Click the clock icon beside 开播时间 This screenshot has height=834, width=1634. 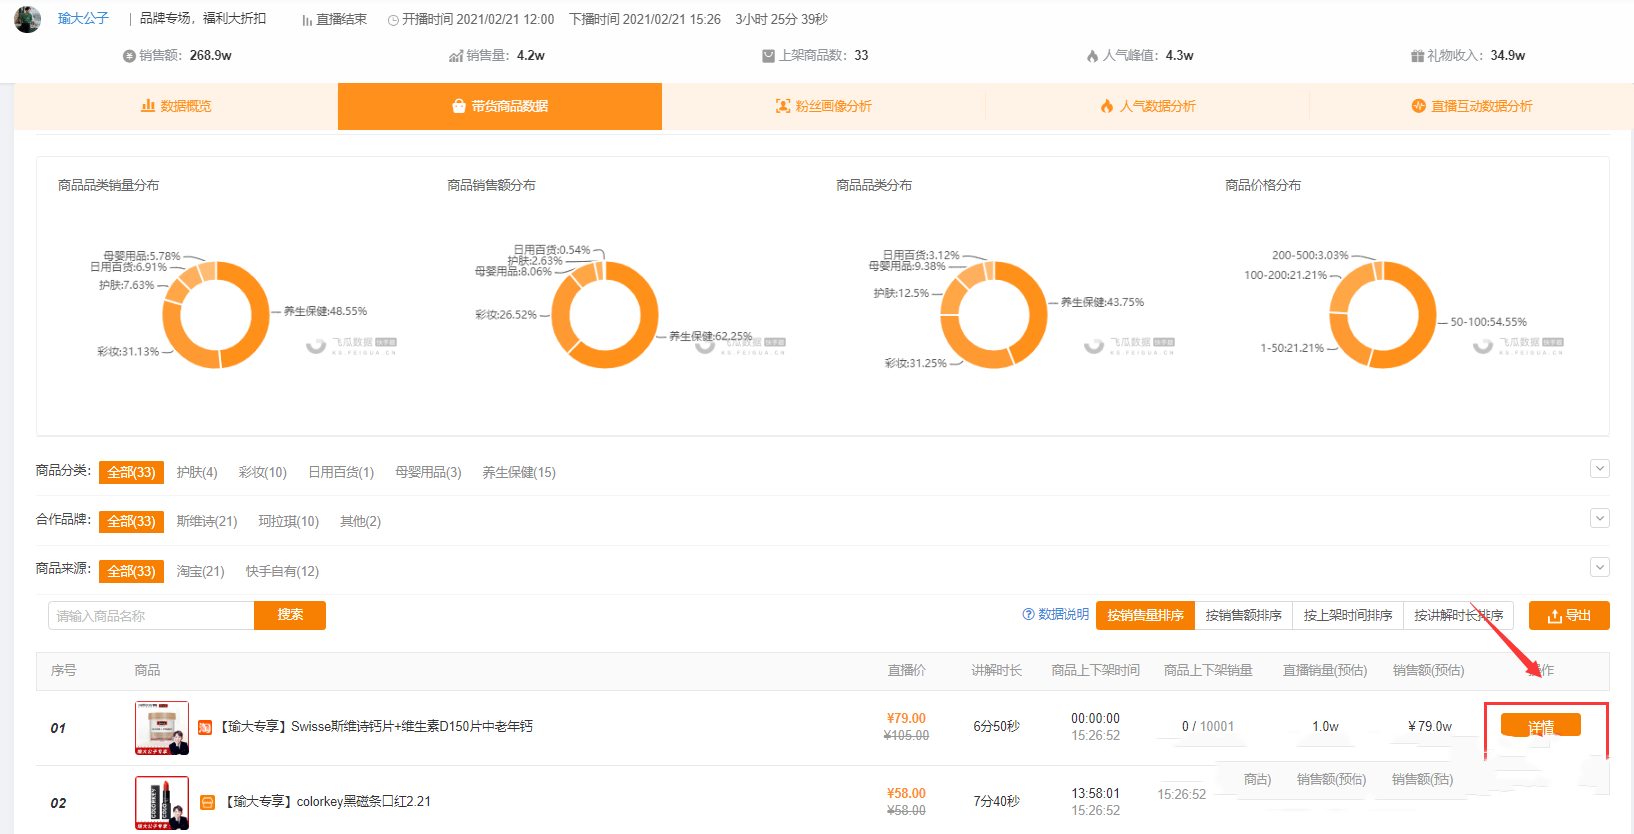click(x=393, y=20)
